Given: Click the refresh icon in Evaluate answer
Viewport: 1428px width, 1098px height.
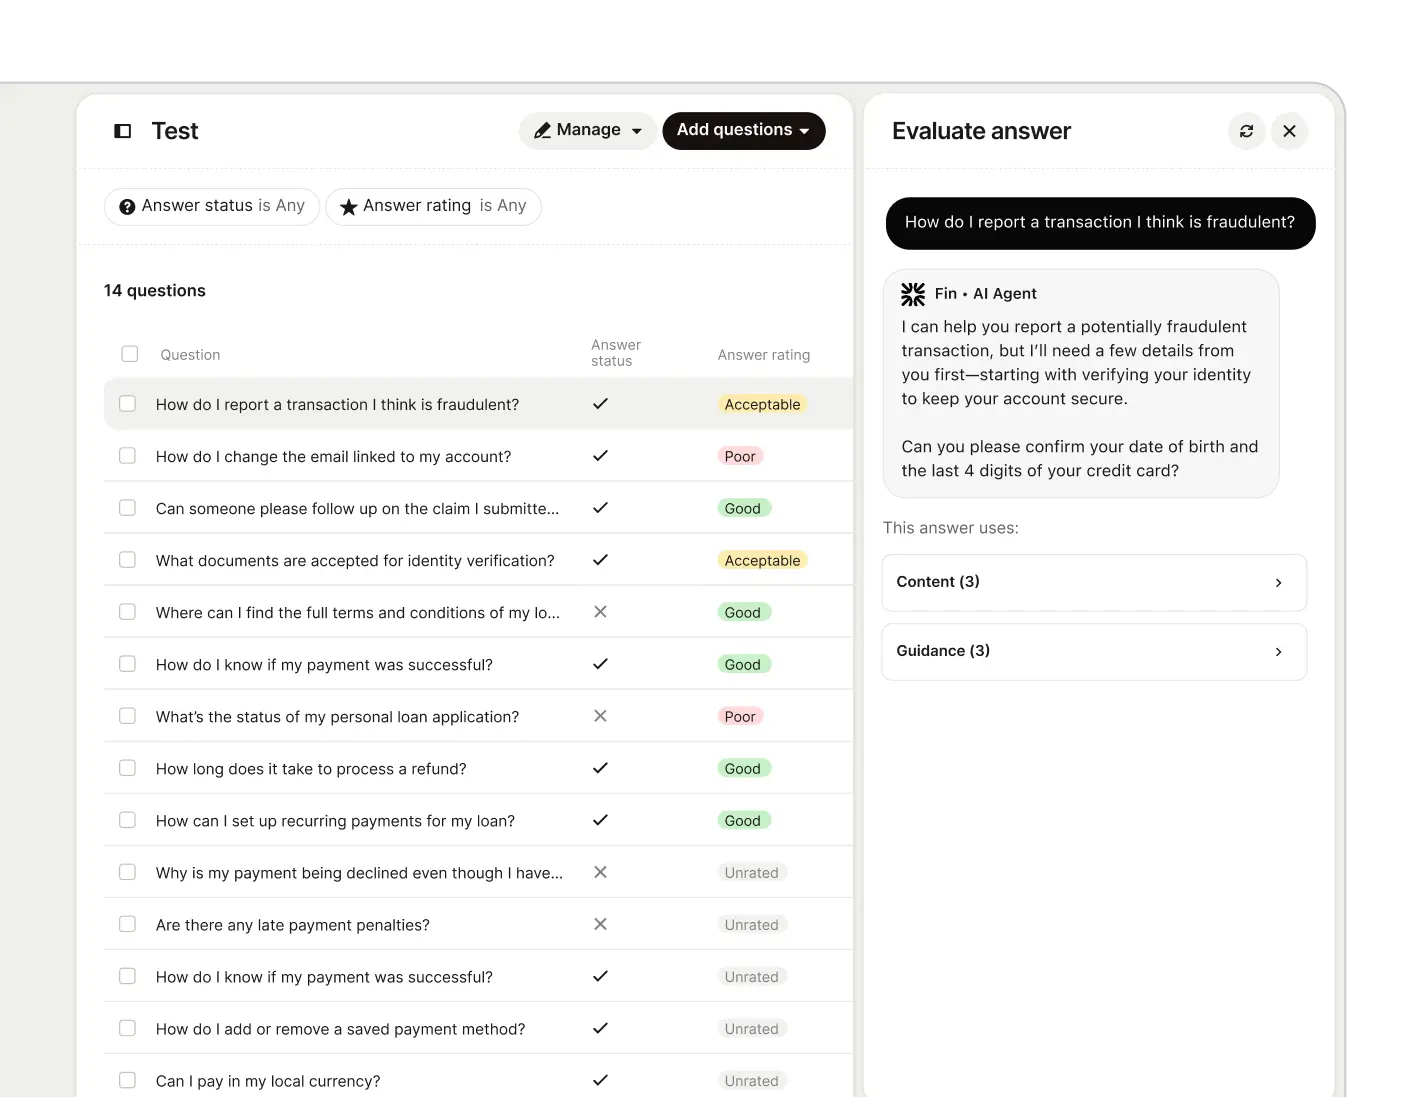Looking at the screenshot, I should (1246, 131).
